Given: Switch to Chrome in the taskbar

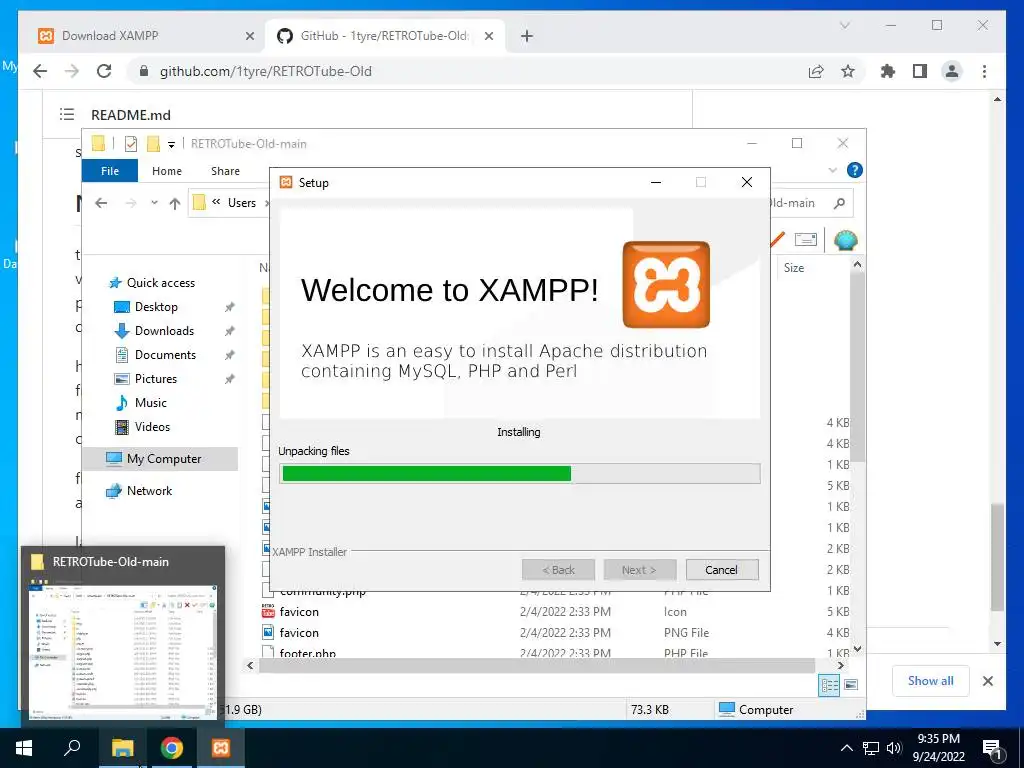Looking at the screenshot, I should pyautogui.click(x=172, y=748).
